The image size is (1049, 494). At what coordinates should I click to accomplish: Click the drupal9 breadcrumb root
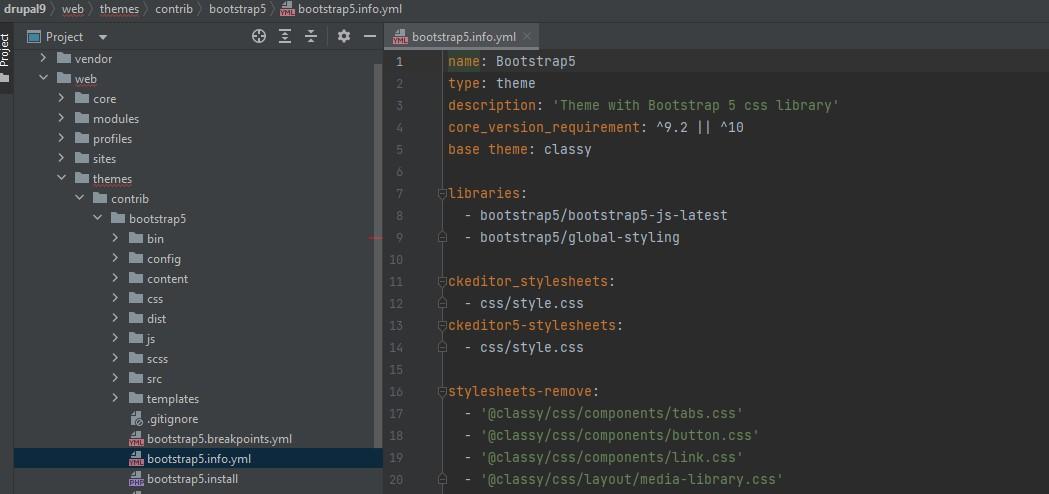25,9
